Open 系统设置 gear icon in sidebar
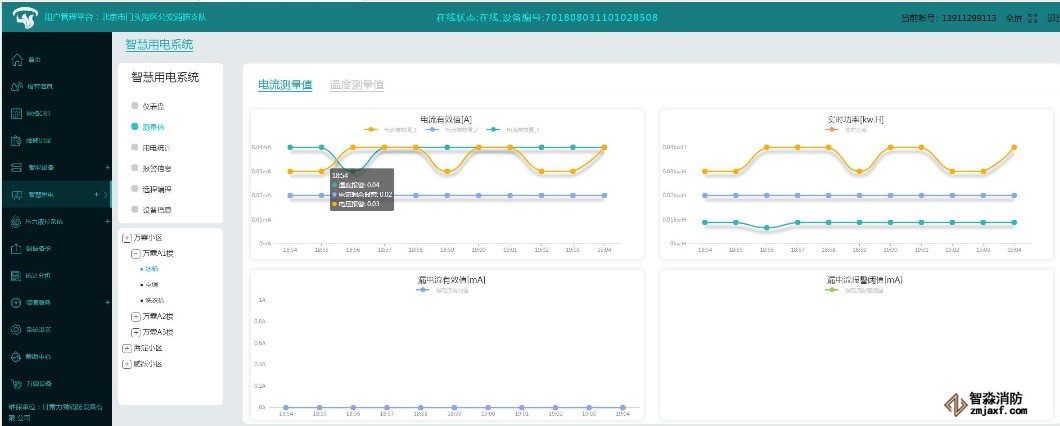The height and width of the screenshot is (426, 1060). coord(16,329)
